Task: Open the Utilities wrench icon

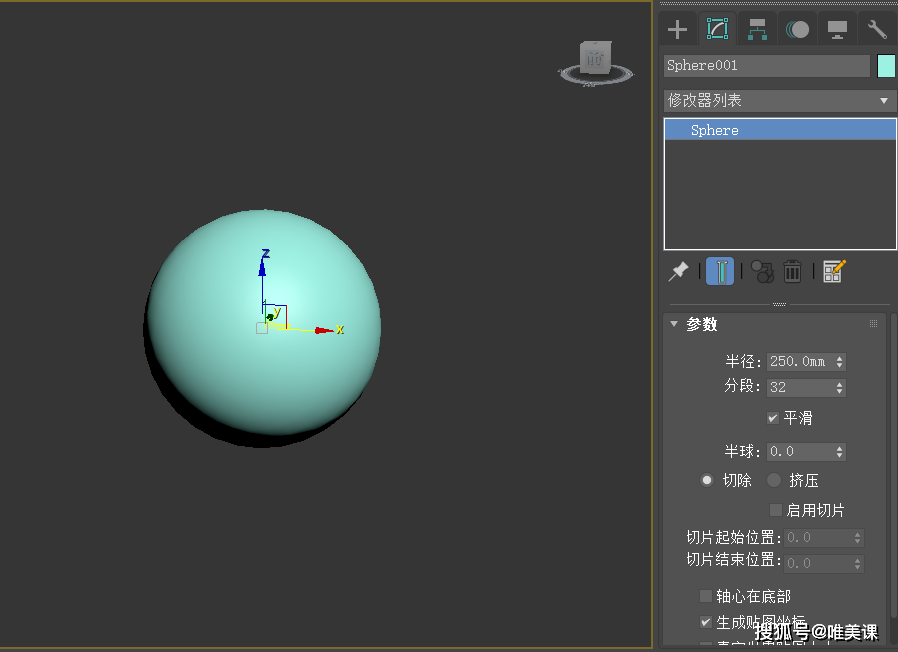Action: [x=877, y=29]
